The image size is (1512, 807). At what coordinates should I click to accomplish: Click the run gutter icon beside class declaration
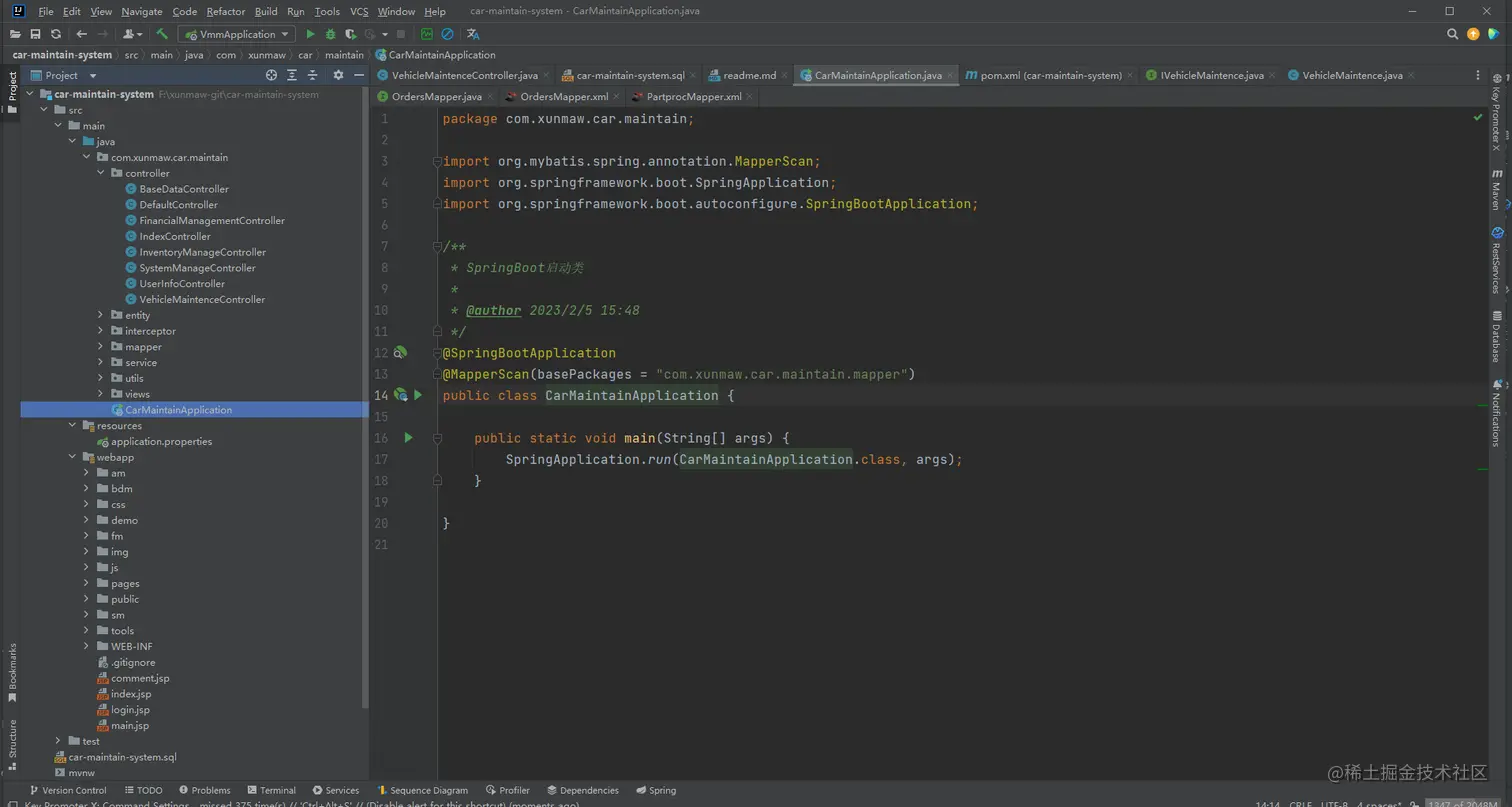418,395
